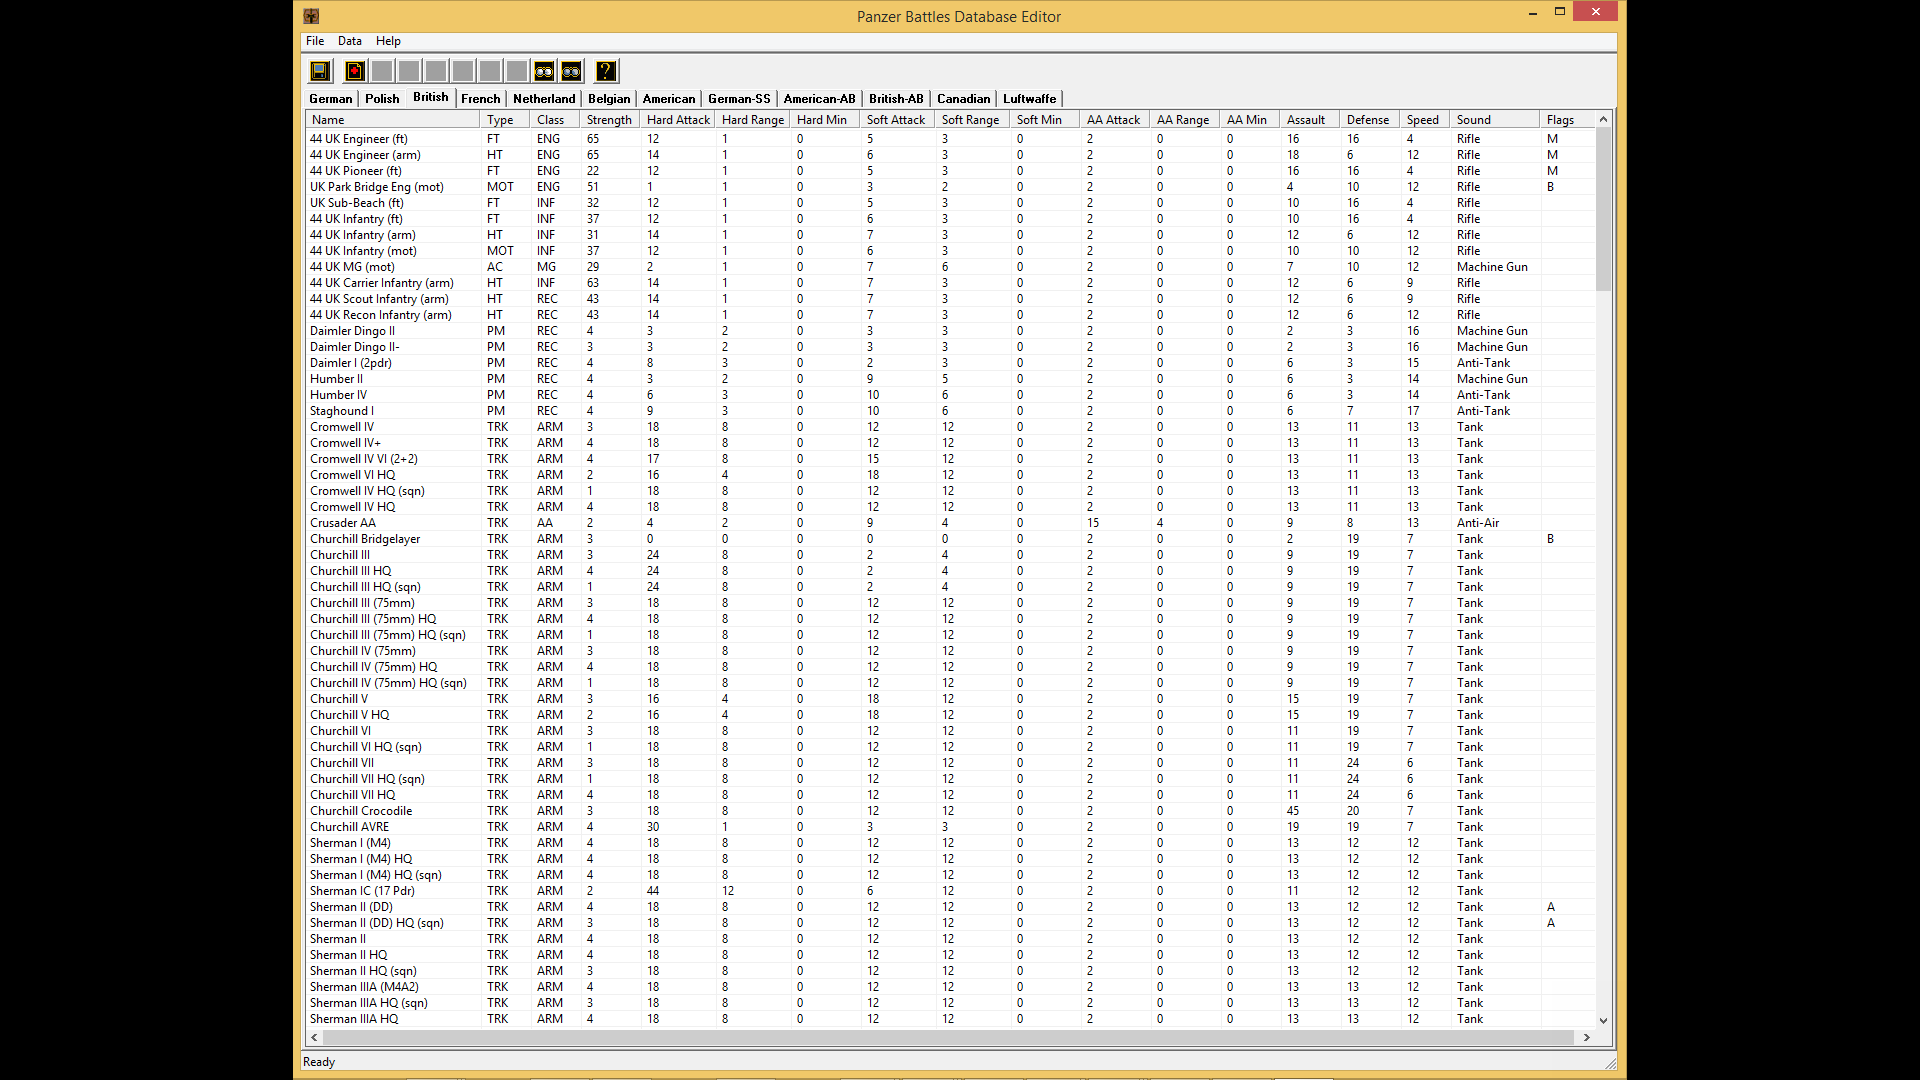Click the AA Range column header

(1185, 120)
